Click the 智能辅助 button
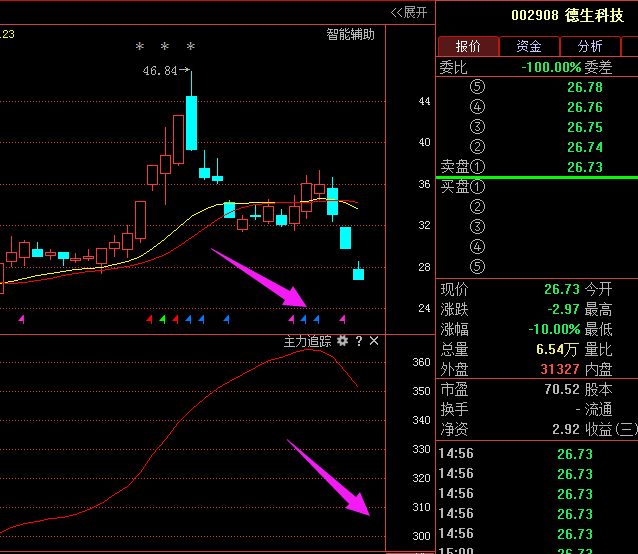This screenshot has width=638, height=554. point(350,34)
